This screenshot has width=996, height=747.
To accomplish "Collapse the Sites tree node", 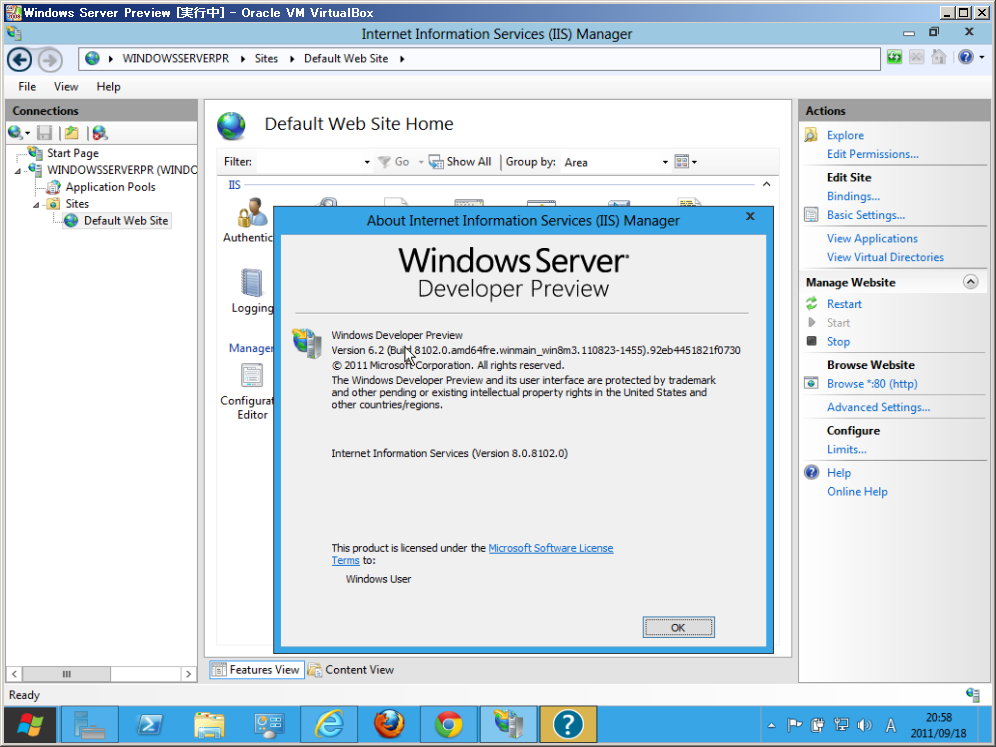I will click(37, 204).
